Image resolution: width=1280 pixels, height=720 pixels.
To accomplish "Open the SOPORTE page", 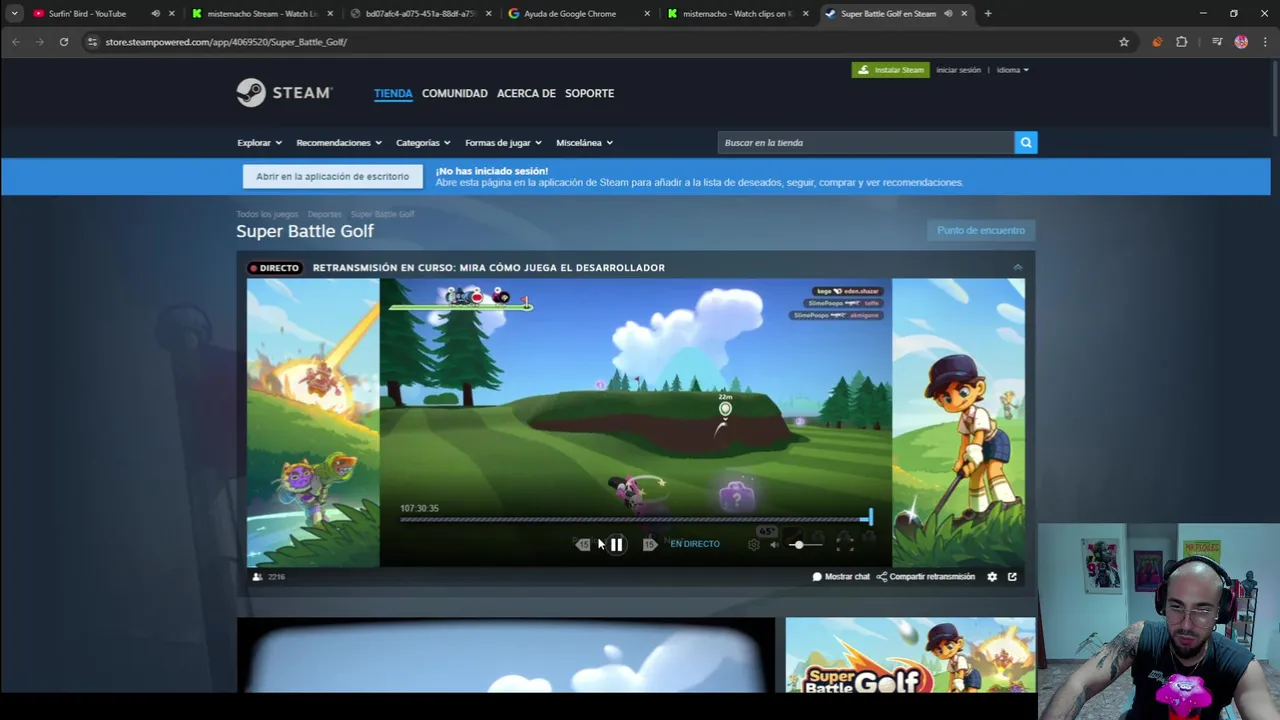I will tap(589, 93).
